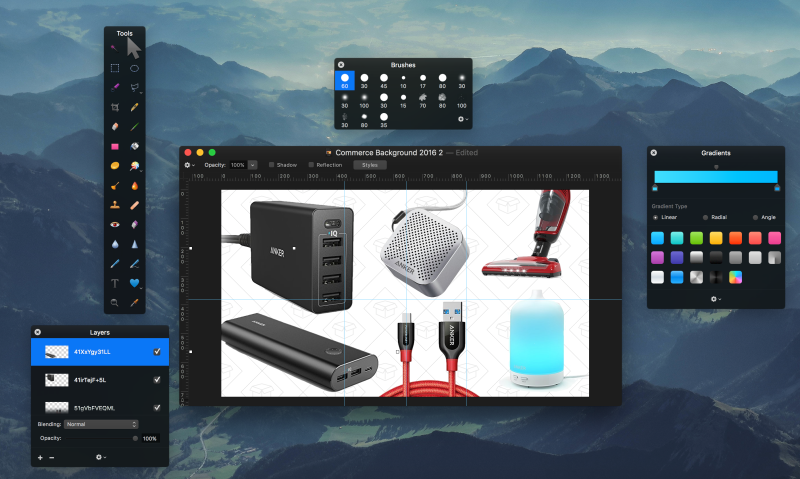
Task: Toggle visibility of layer 41XxYgy31LL
Action: (157, 351)
